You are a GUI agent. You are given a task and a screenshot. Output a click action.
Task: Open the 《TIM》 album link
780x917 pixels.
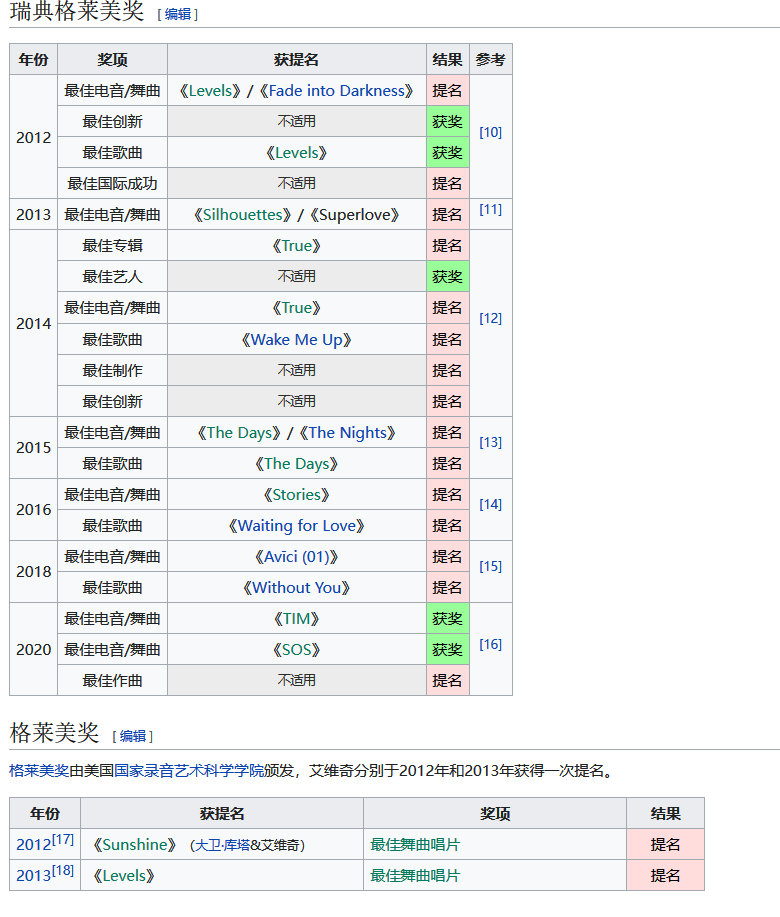tap(296, 619)
